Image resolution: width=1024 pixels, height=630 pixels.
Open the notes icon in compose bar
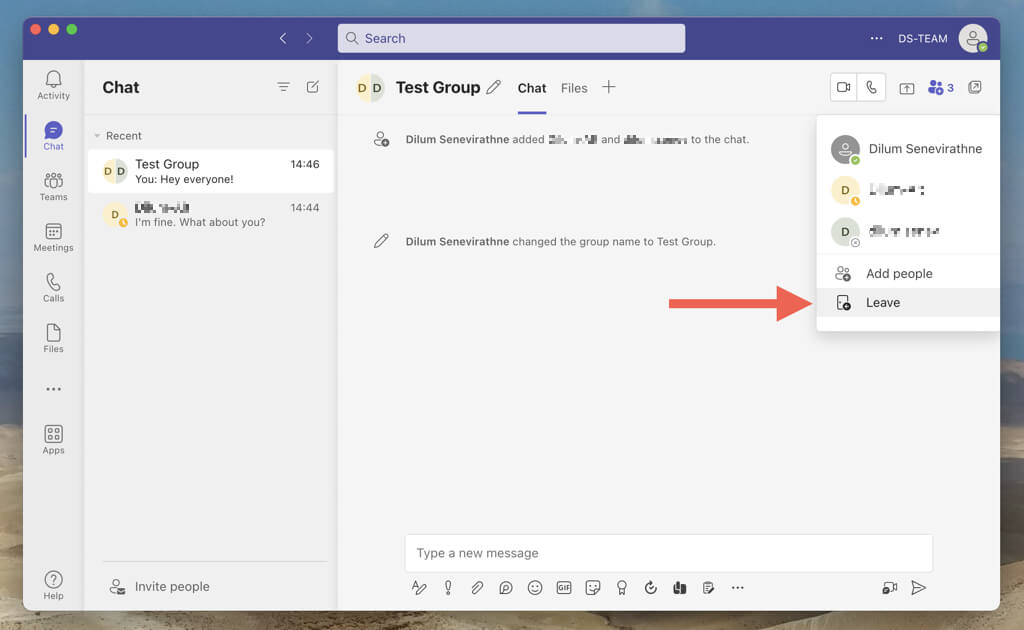tap(709, 588)
